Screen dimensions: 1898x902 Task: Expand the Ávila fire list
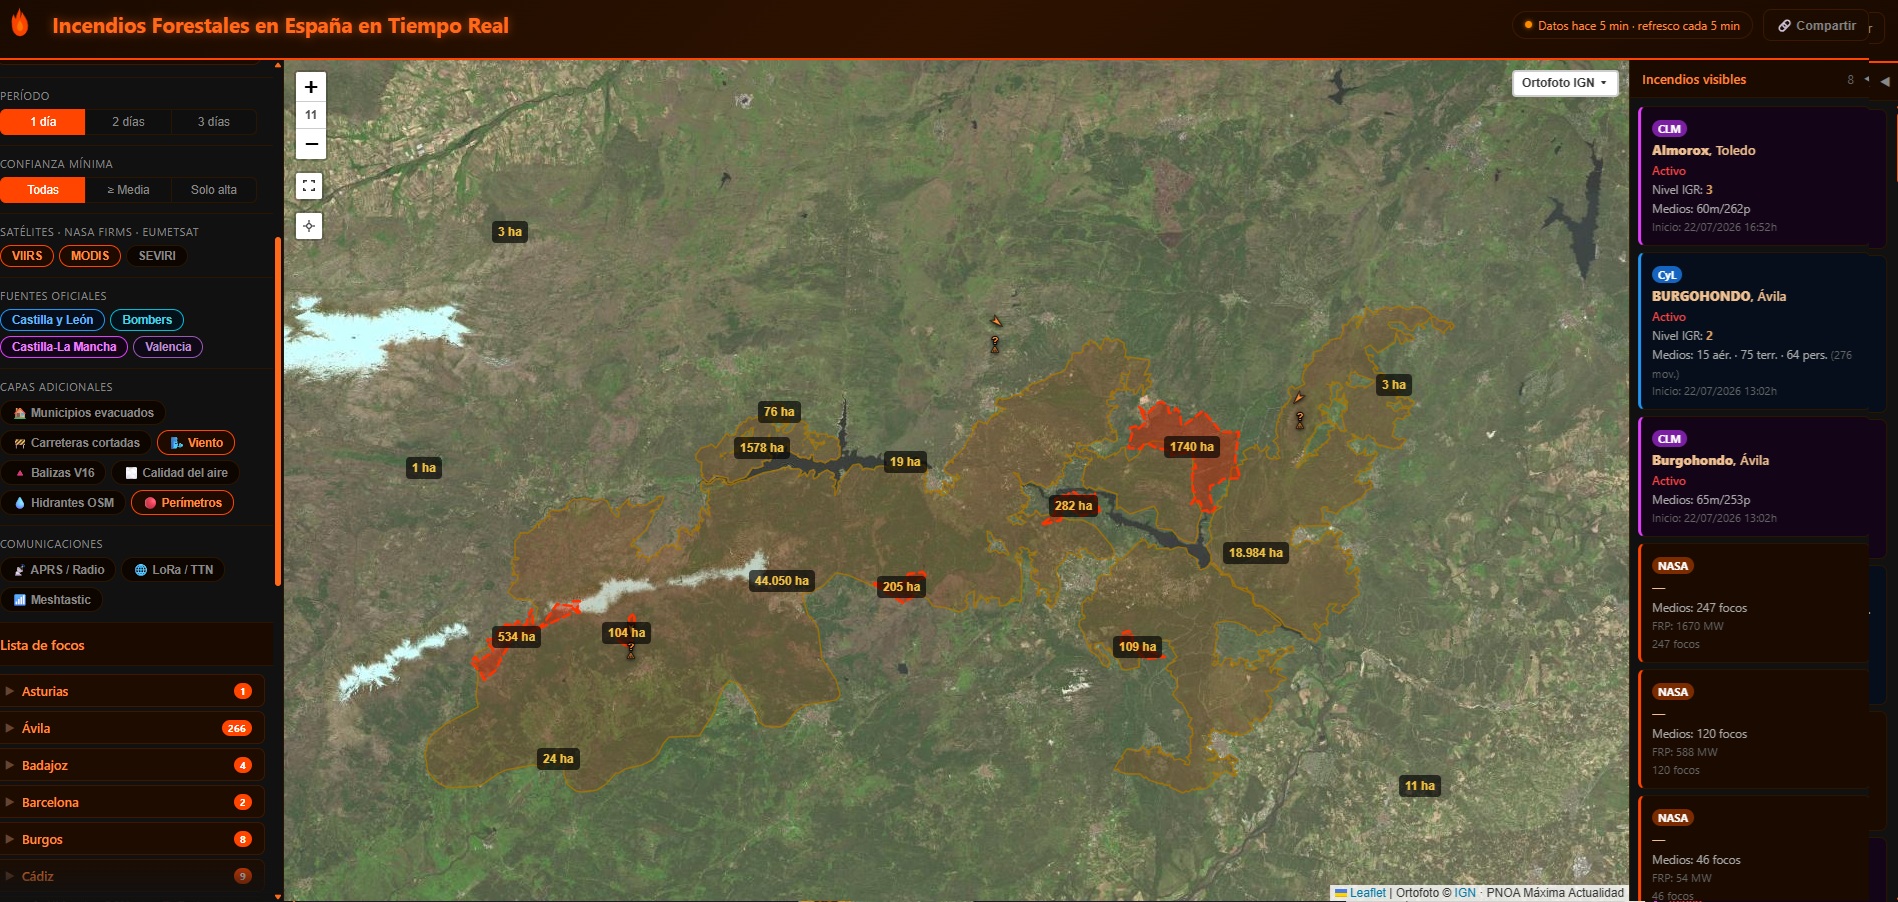pos(132,728)
